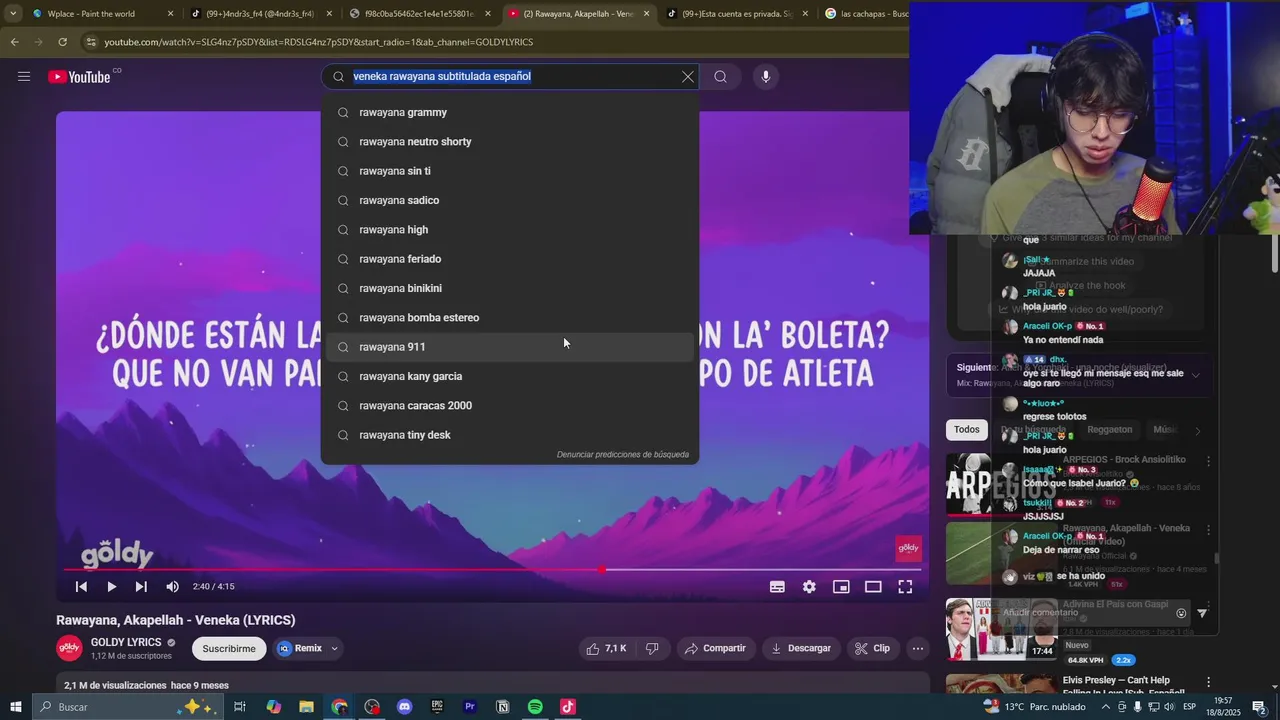Clear the search box with X icon
1280x720 pixels.
coord(688,77)
